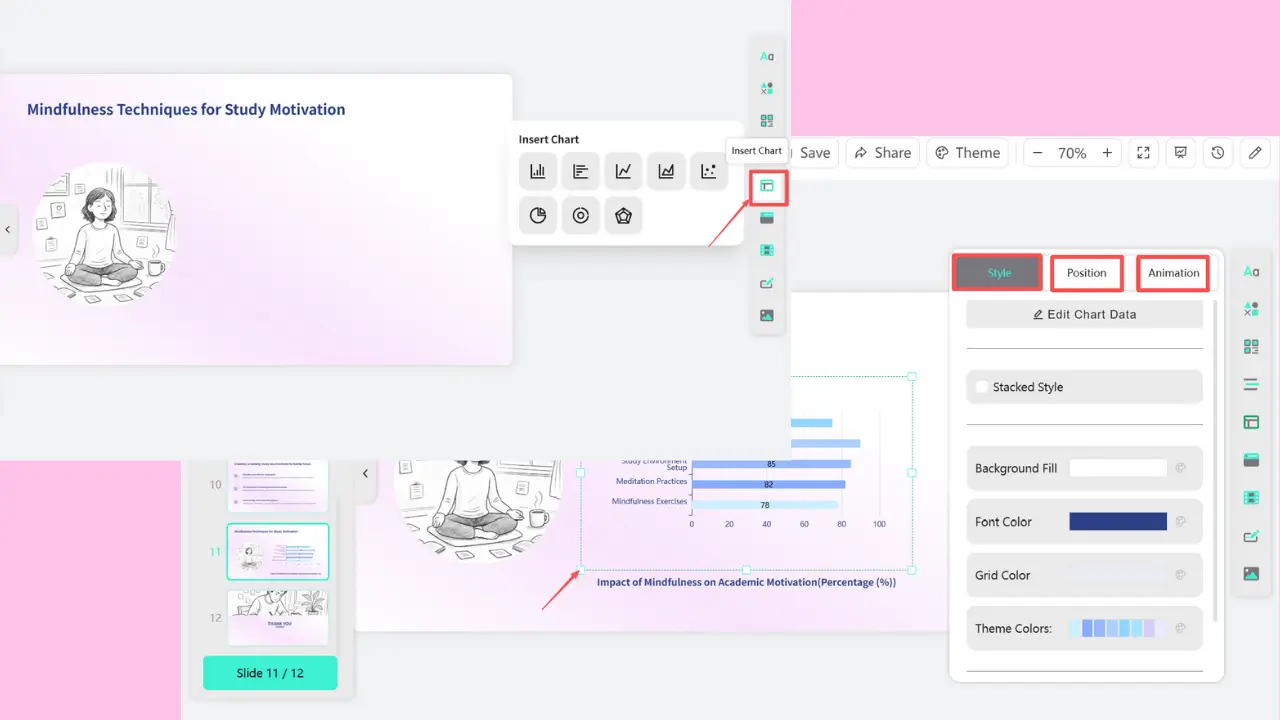Image resolution: width=1280 pixels, height=720 pixels.
Task: Collapse the slide thumbnail panel
Action: tap(365, 473)
